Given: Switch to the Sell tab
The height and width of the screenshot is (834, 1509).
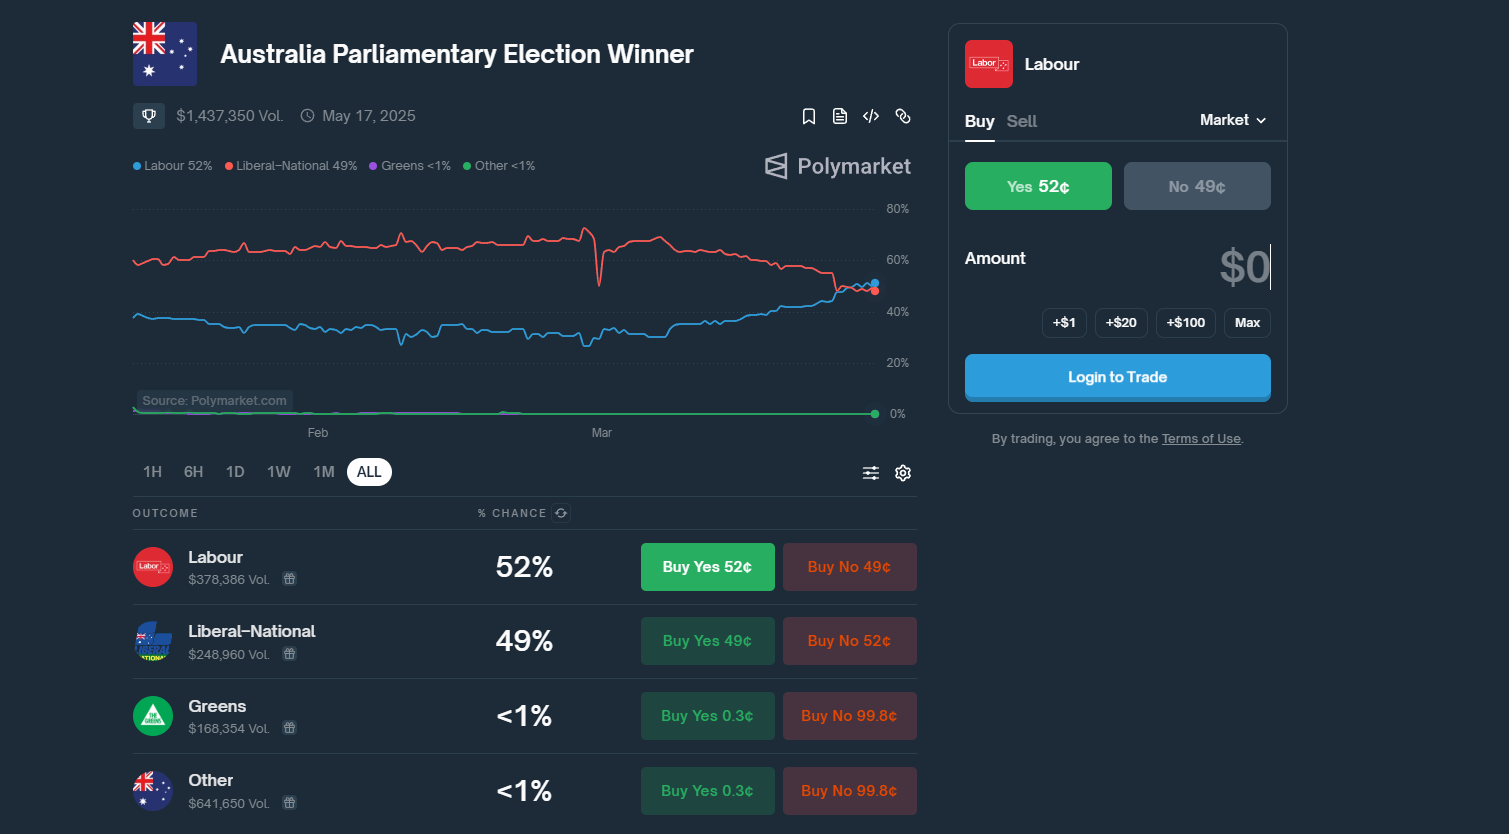Looking at the screenshot, I should point(1021,121).
